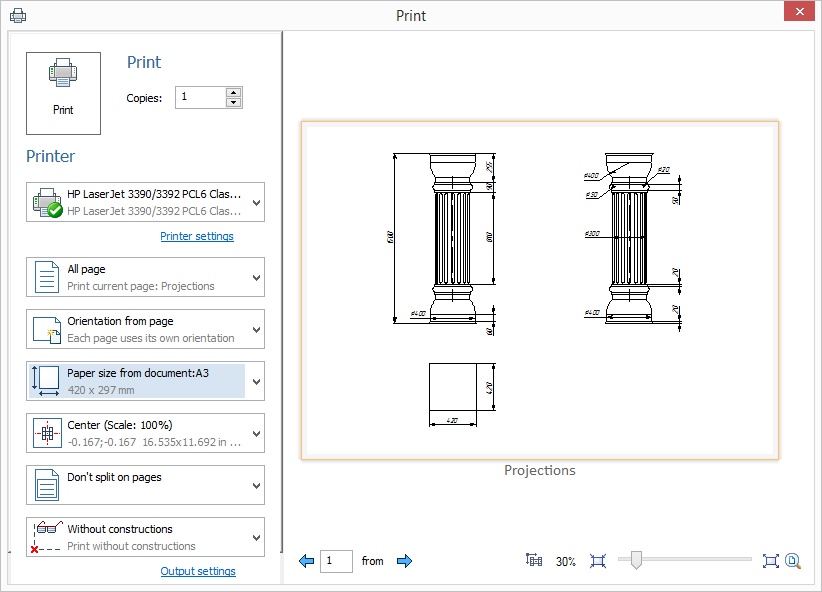Click the Projections caption under preview

click(539, 470)
